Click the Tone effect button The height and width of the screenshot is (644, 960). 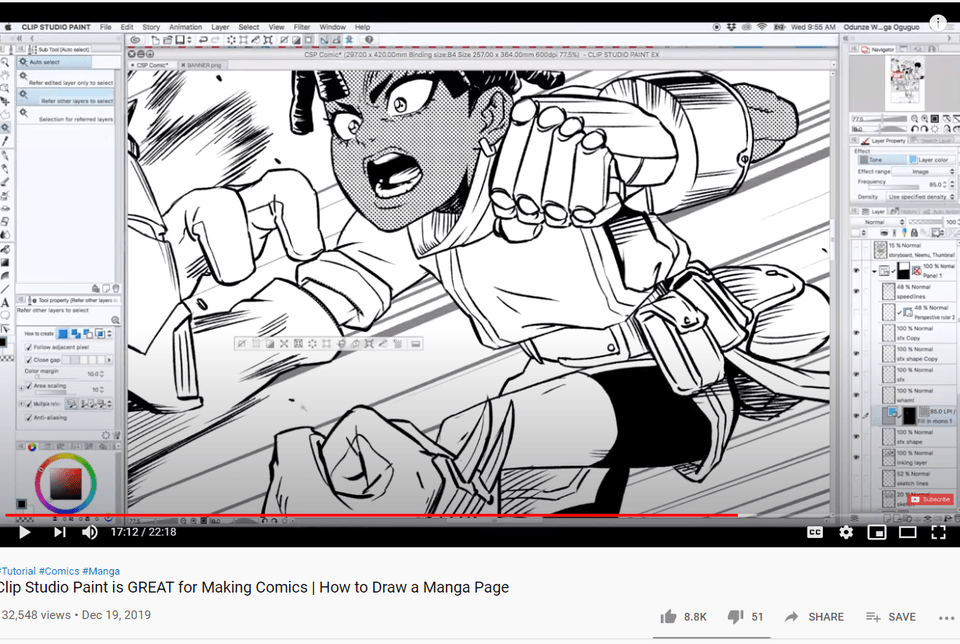click(x=881, y=160)
